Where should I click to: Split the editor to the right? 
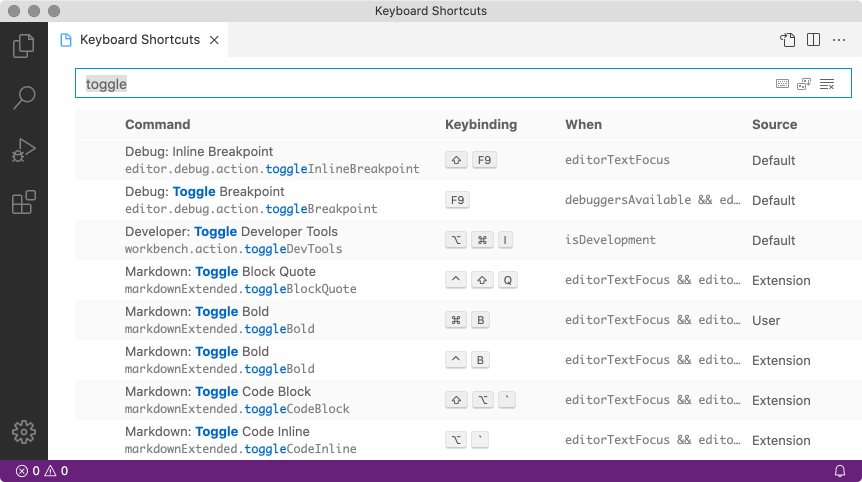(814, 40)
